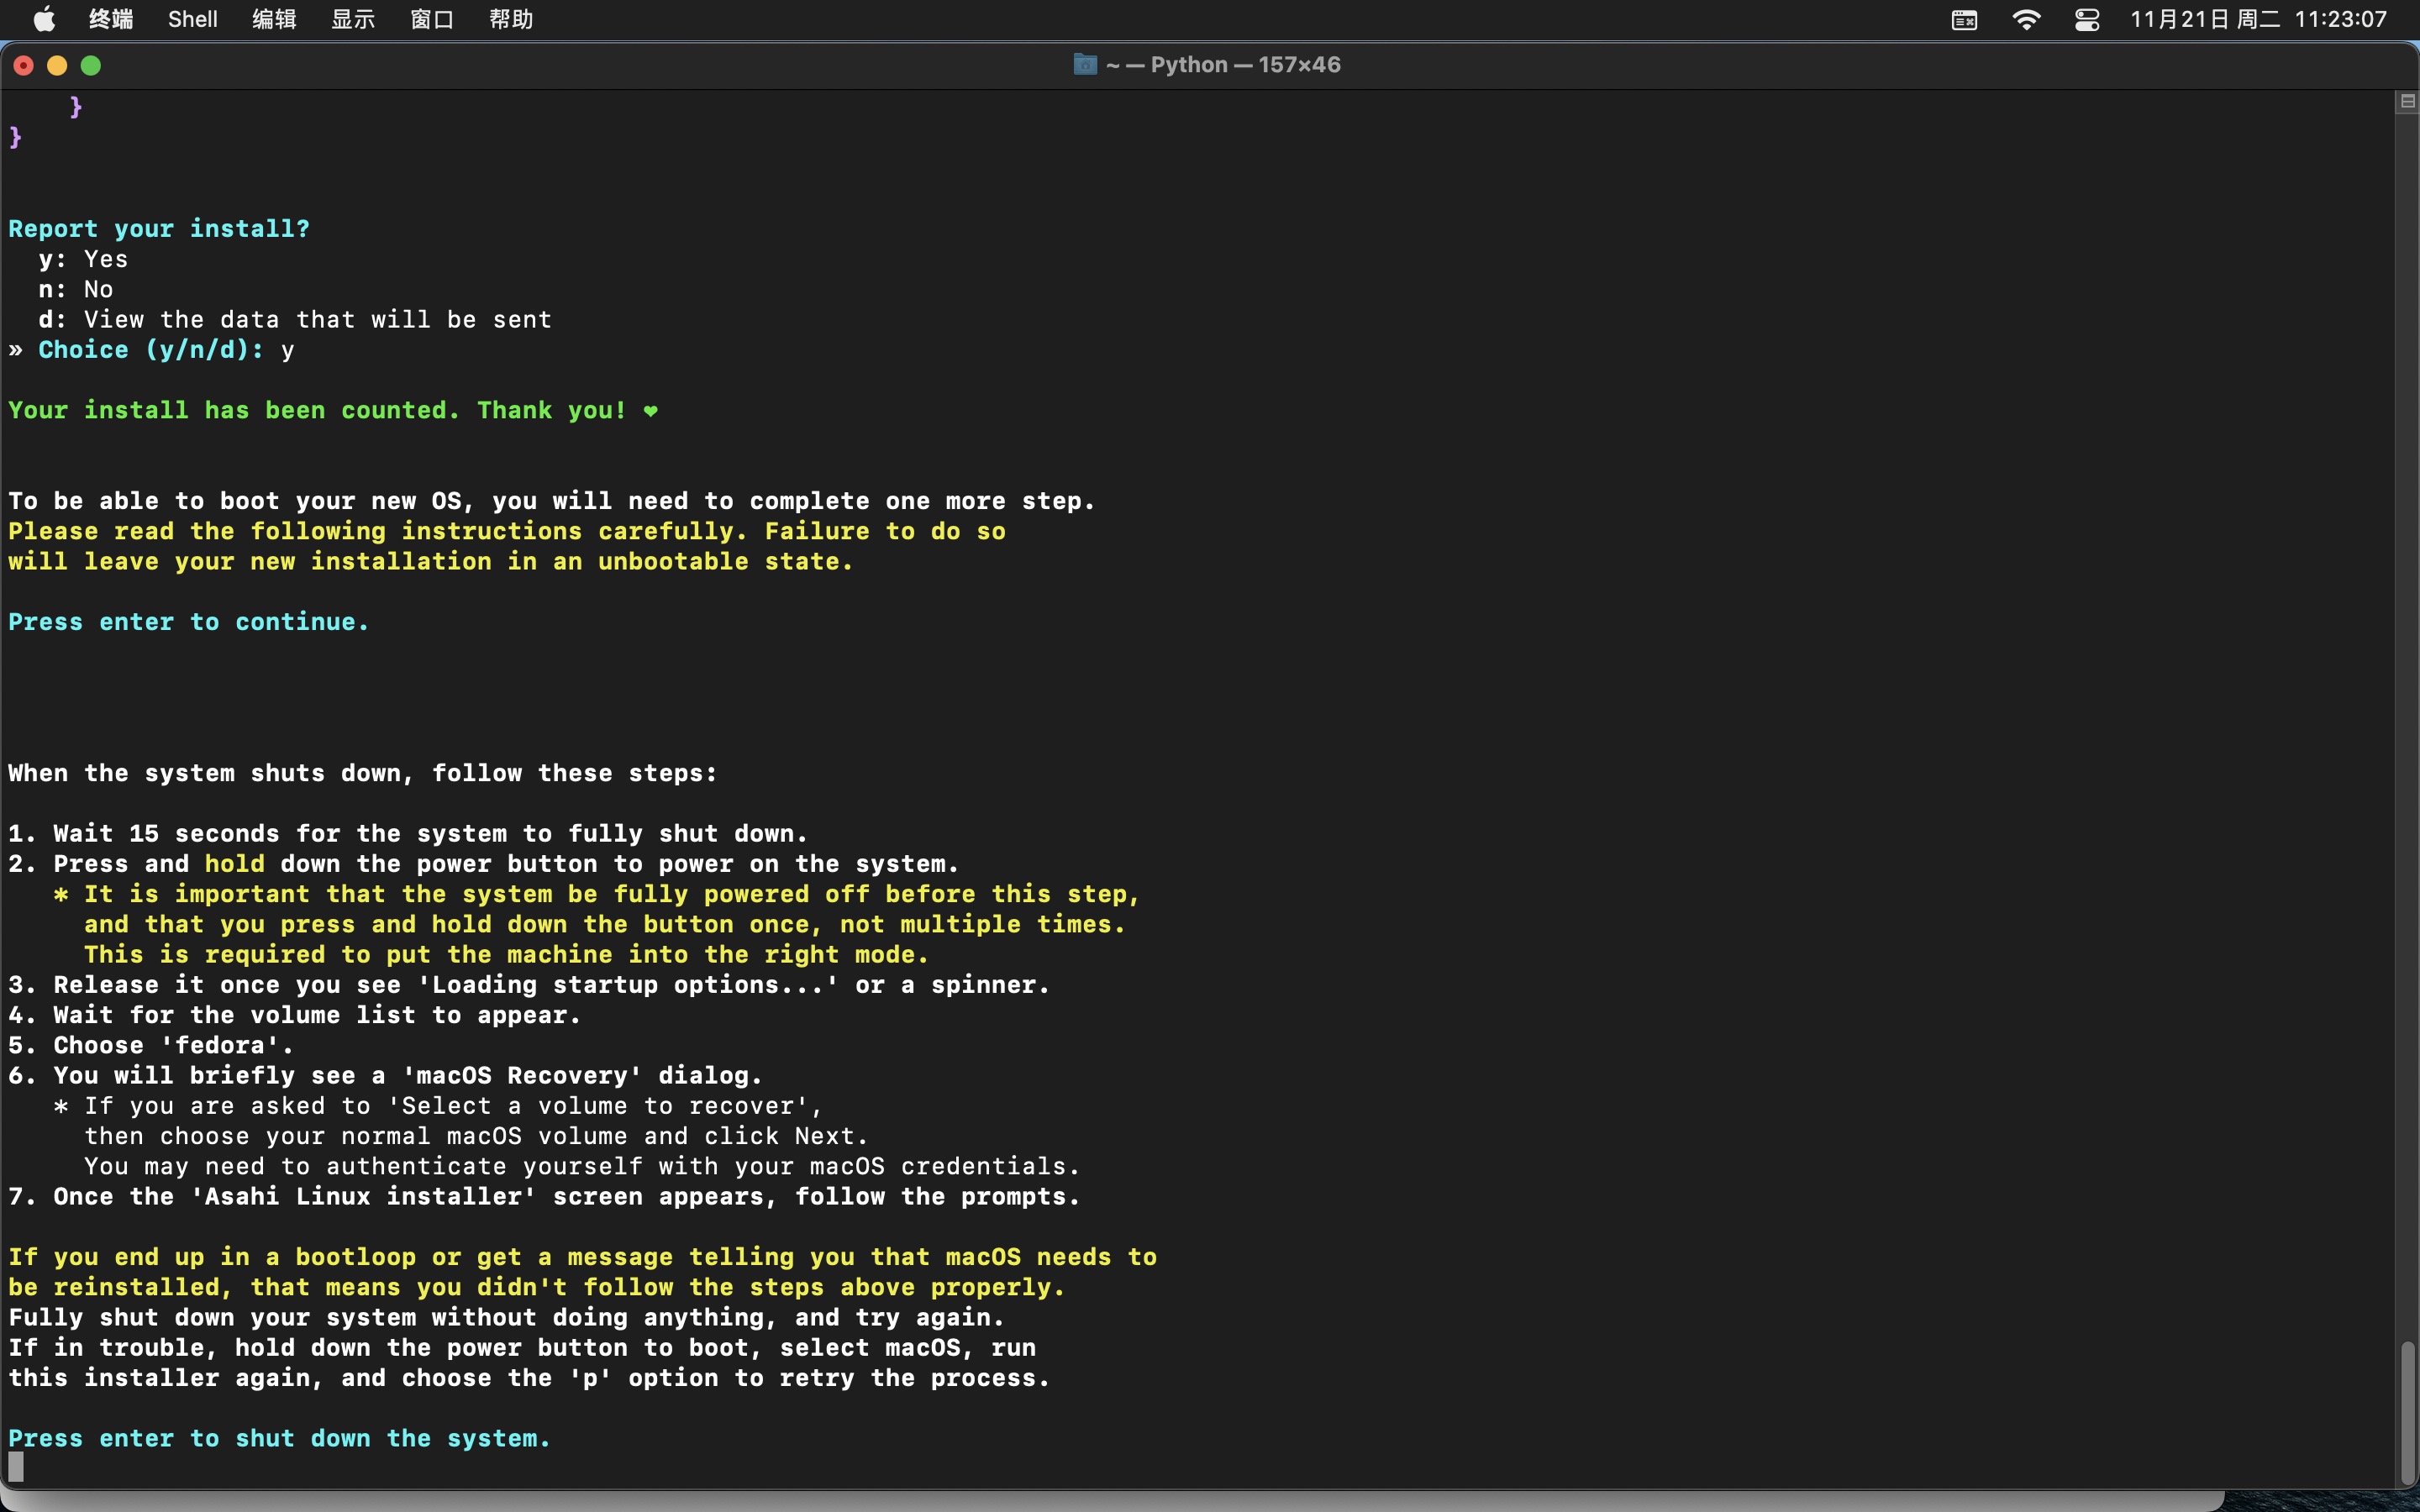This screenshot has width=2420, height=1512.
Task: Click 'then choose your normal macOS volume' line
Action: (x=476, y=1136)
